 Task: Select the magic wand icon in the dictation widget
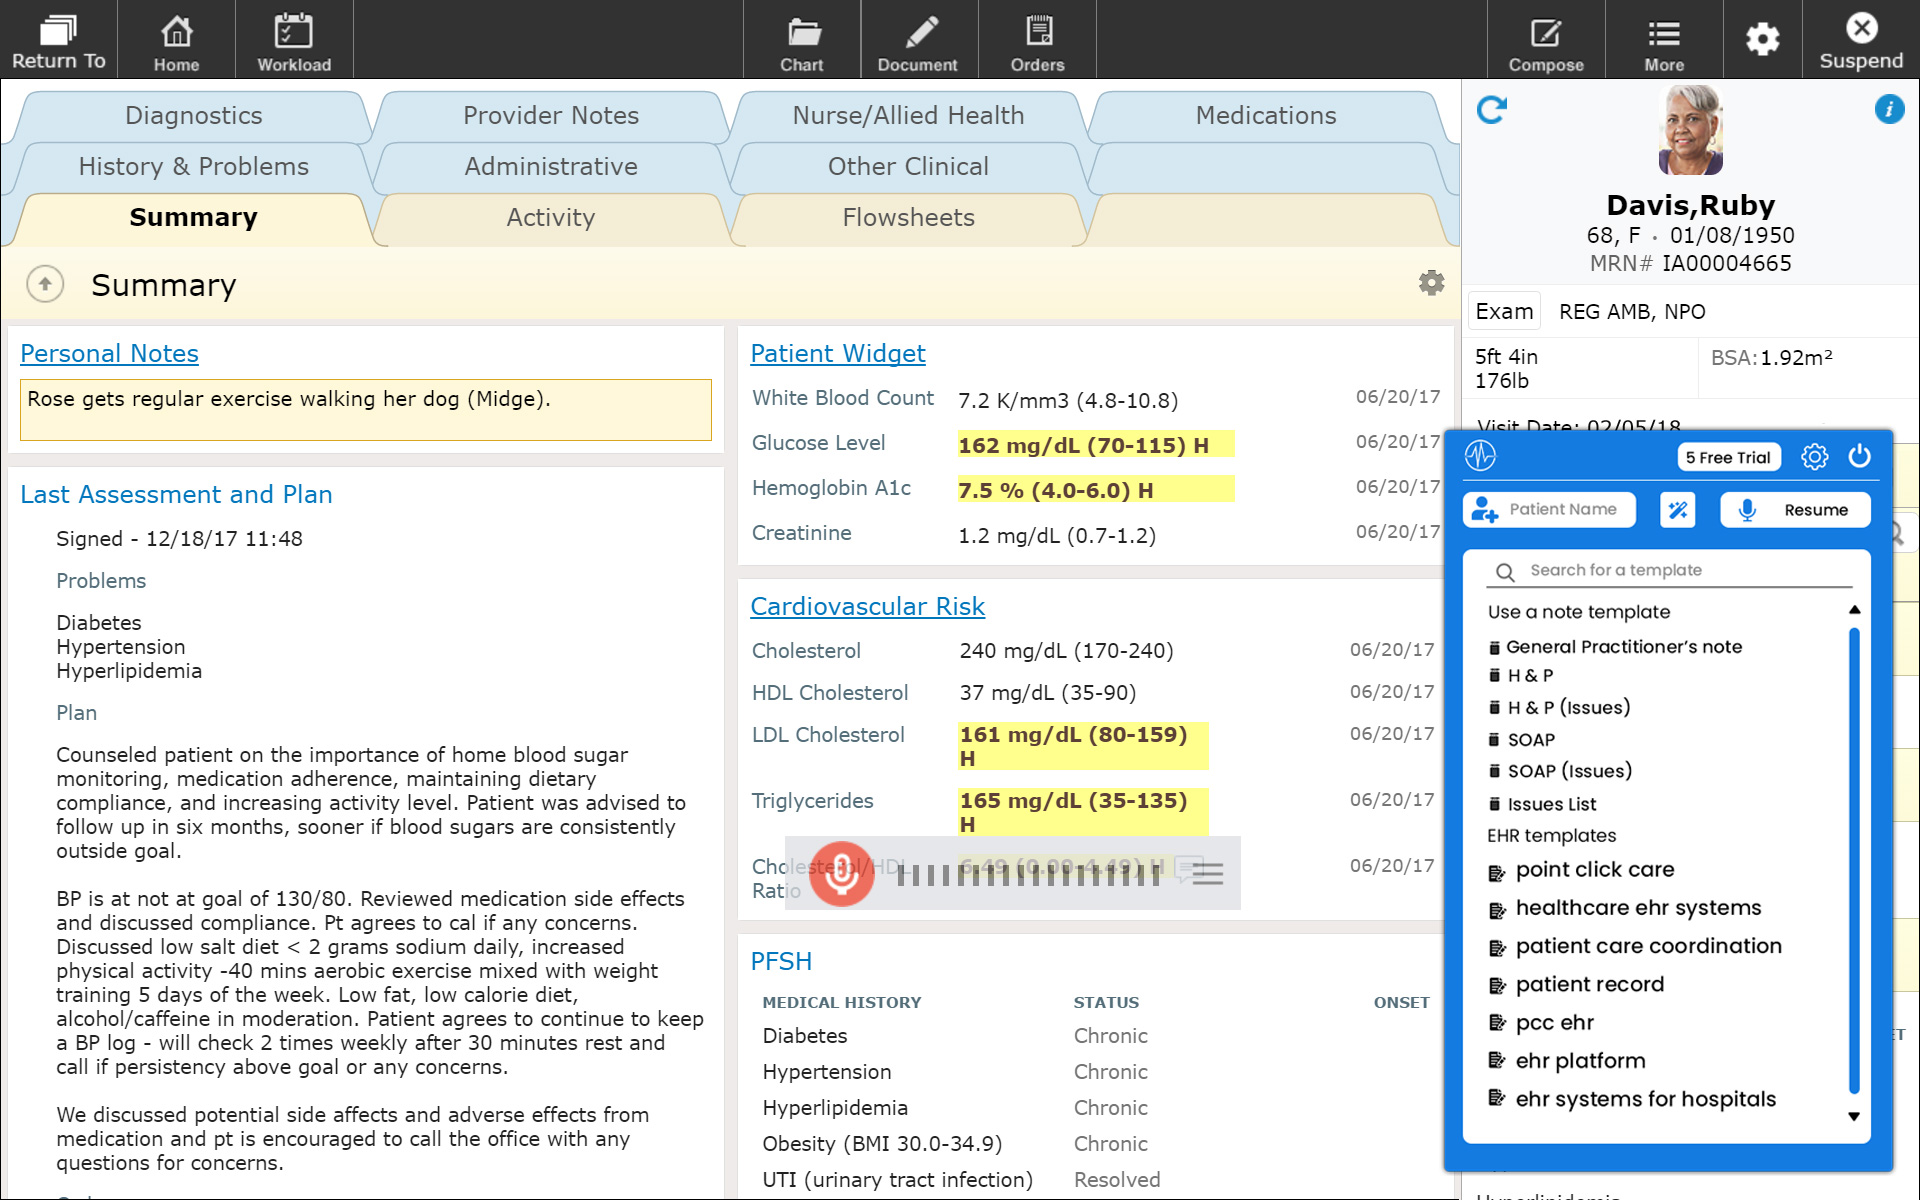coord(1677,509)
